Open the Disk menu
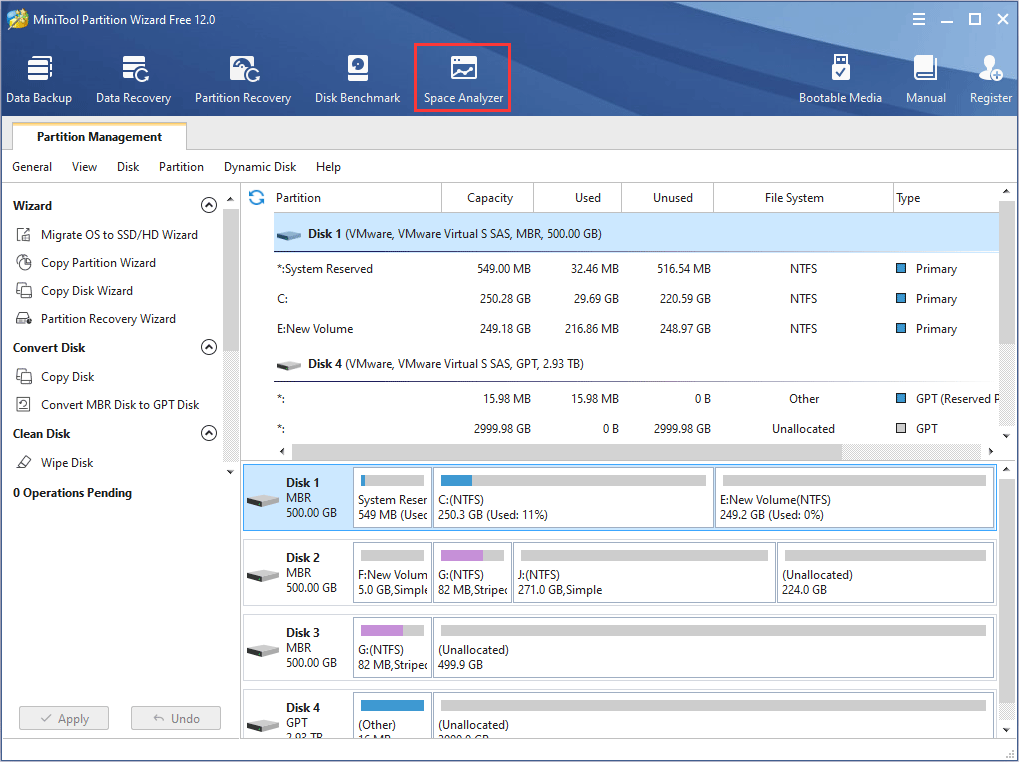Screen dimensions: 1019x762 tap(128, 167)
